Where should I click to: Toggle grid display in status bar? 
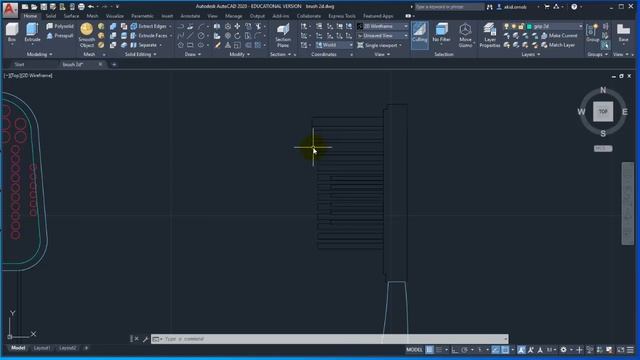coord(429,350)
